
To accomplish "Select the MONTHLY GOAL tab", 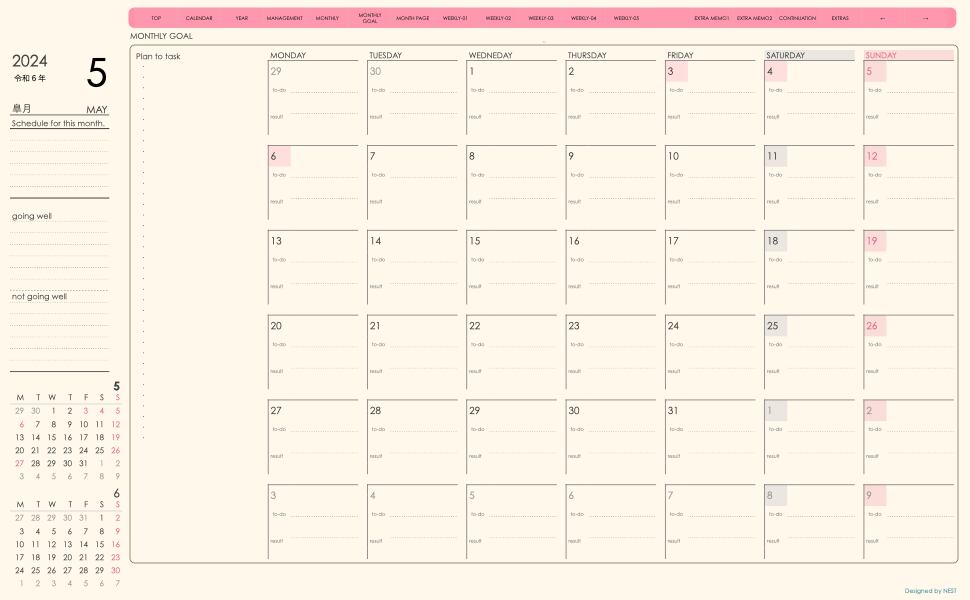I will click(370, 18).
